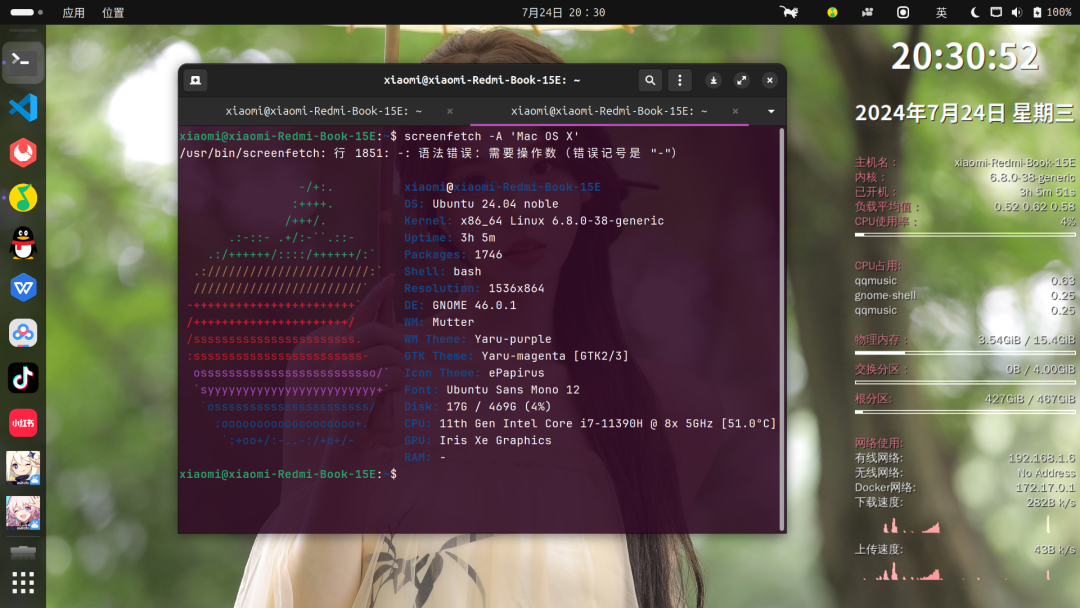The image size is (1080, 608).
Task: Show applications grid at dock bottom
Action: pyautogui.click(x=23, y=582)
